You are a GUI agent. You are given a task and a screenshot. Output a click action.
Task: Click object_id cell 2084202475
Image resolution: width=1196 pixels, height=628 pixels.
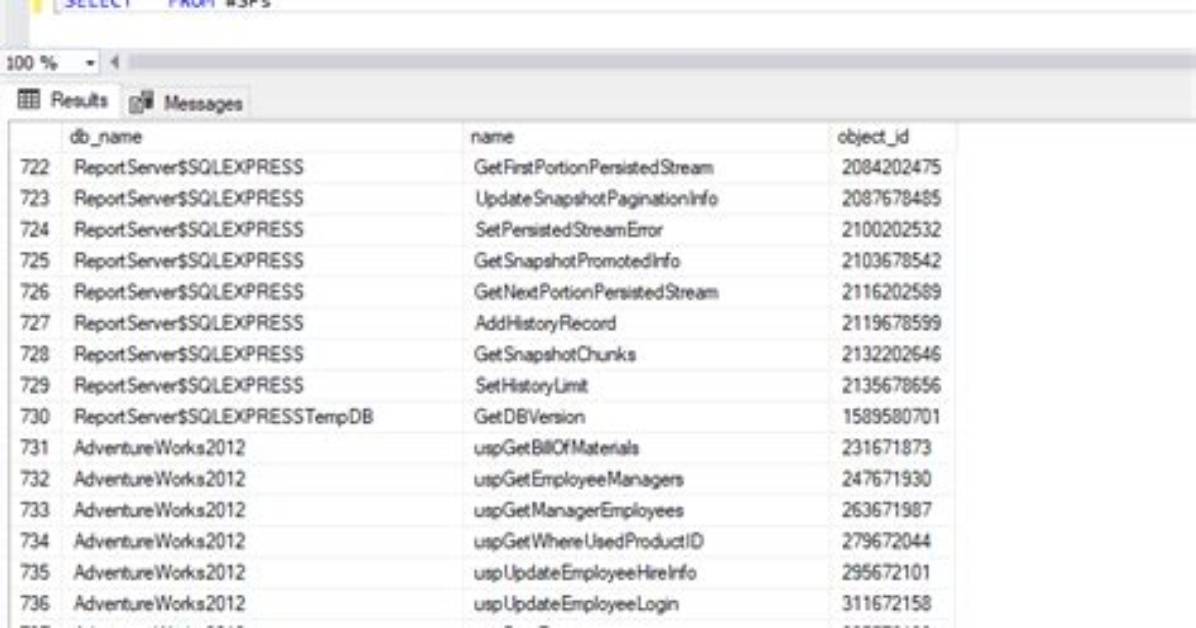tap(892, 167)
